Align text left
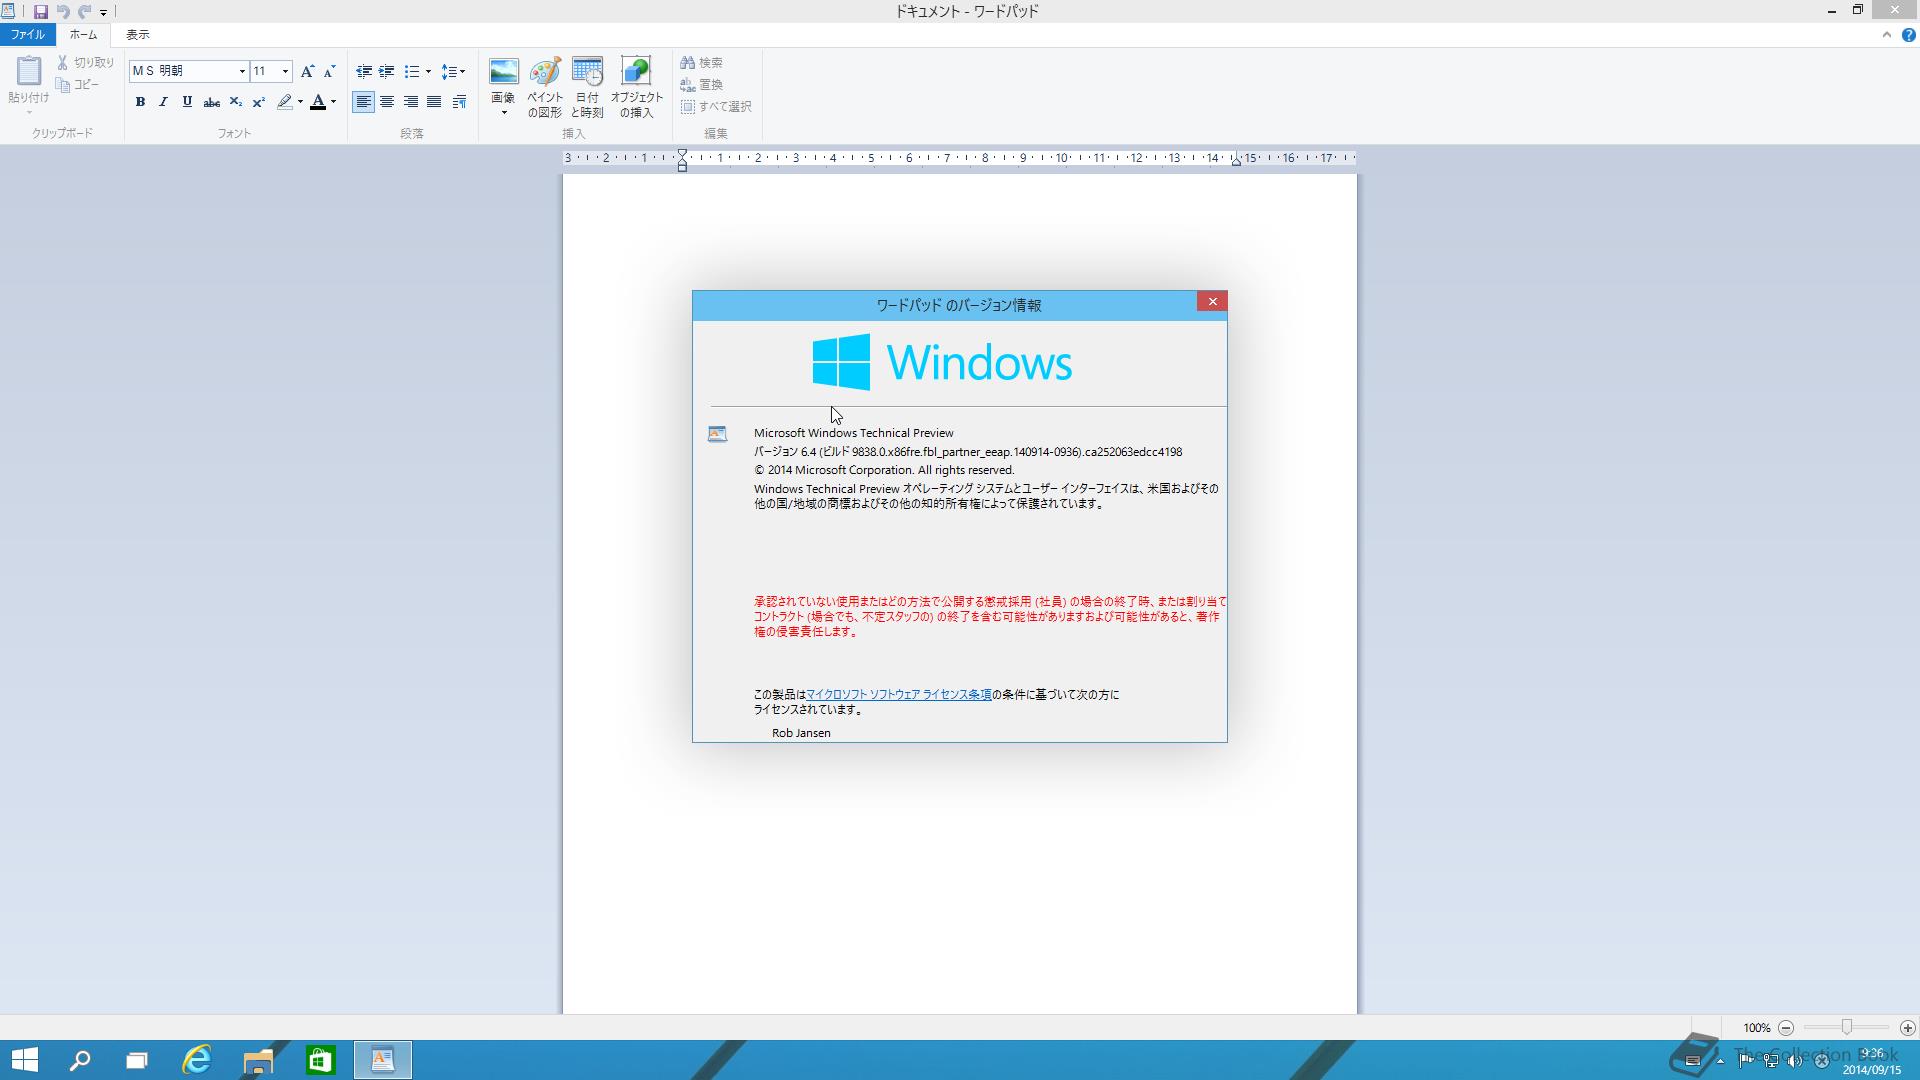The width and height of the screenshot is (1920, 1080). pyautogui.click(x=363, y=102)
